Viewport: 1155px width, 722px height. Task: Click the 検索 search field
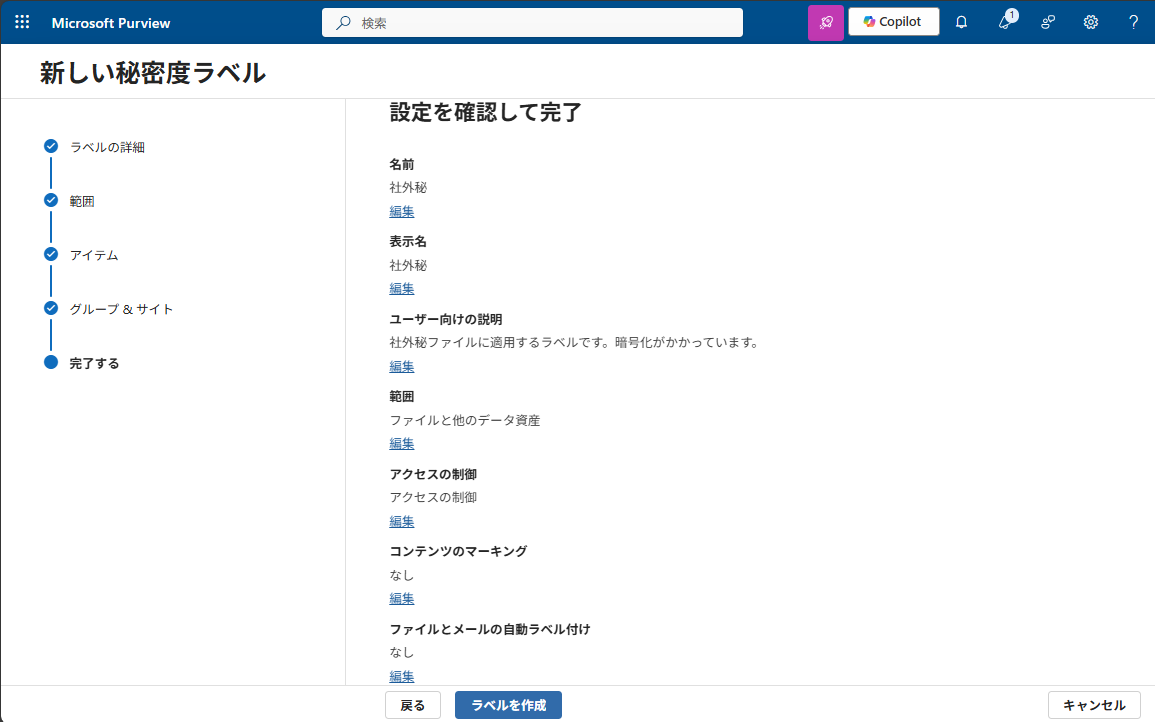click(x=532, y=22)
